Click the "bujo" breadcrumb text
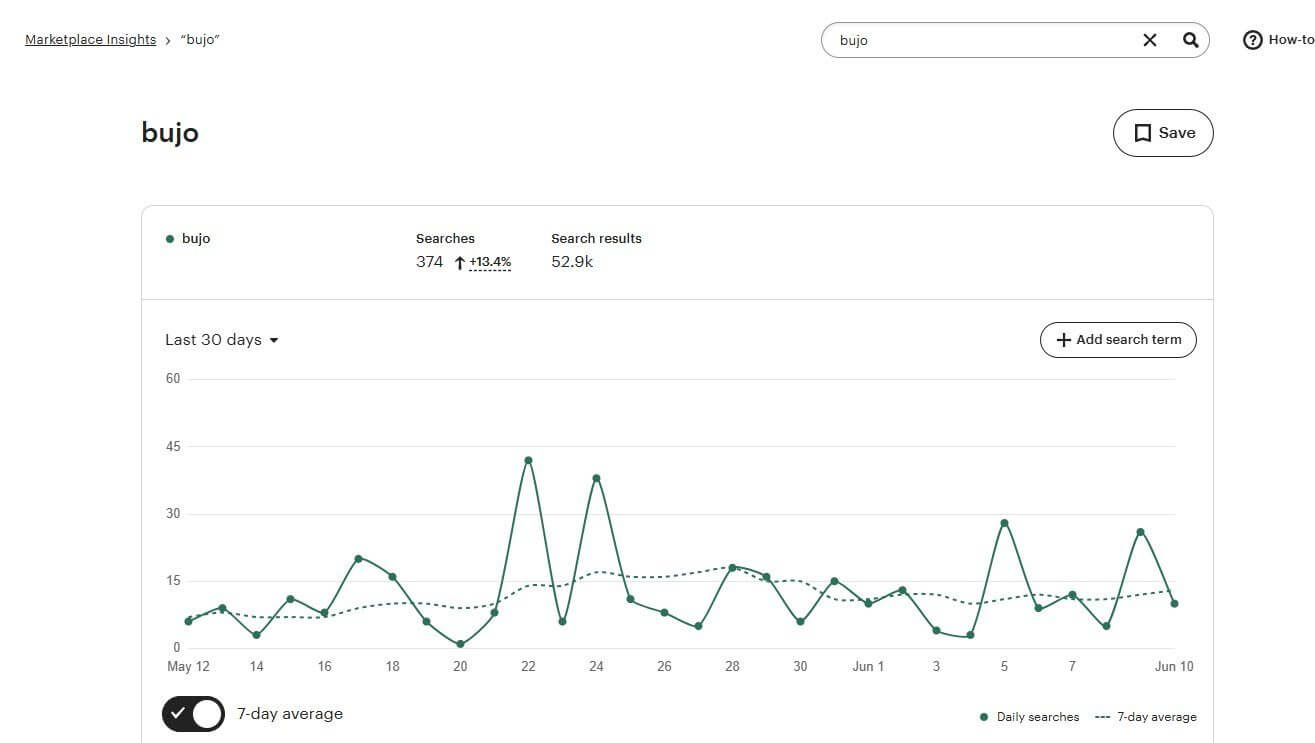 coord(200,40)
